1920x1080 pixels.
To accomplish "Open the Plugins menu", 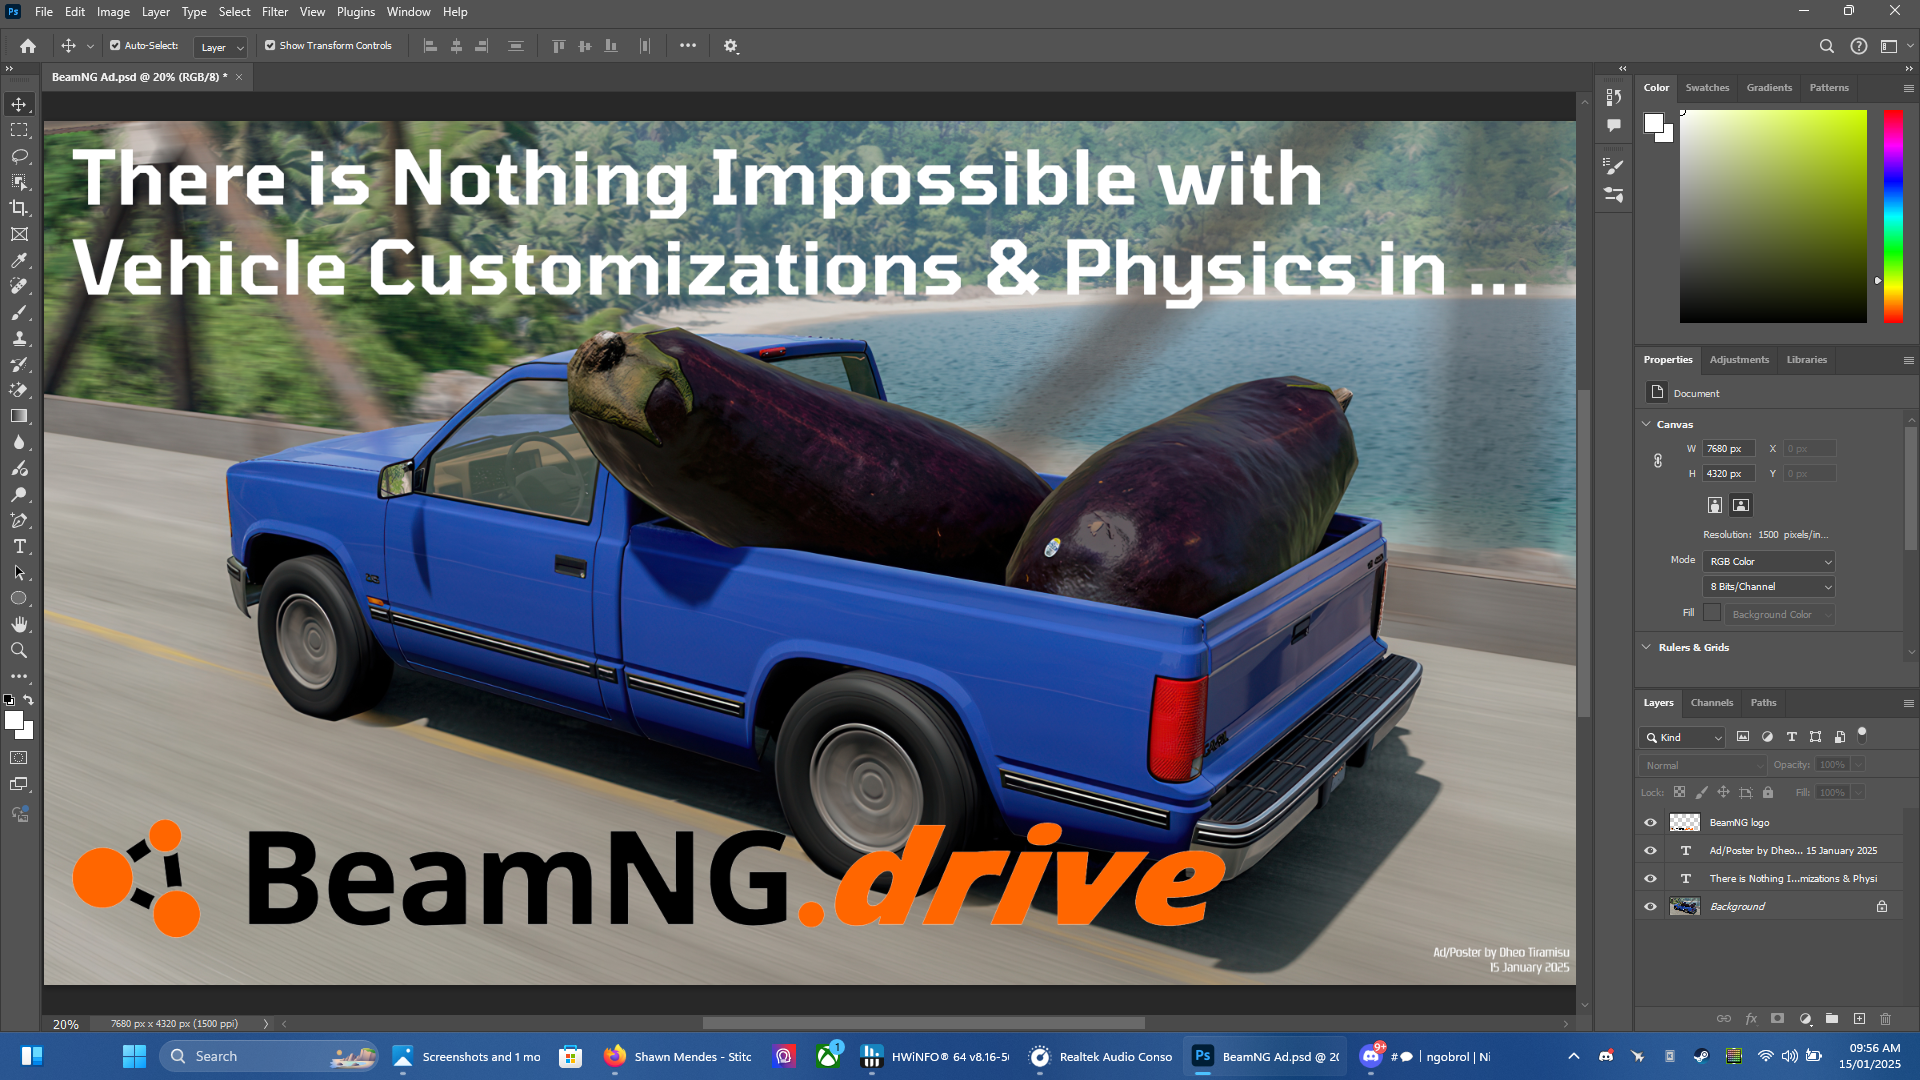I will (356, 12).
